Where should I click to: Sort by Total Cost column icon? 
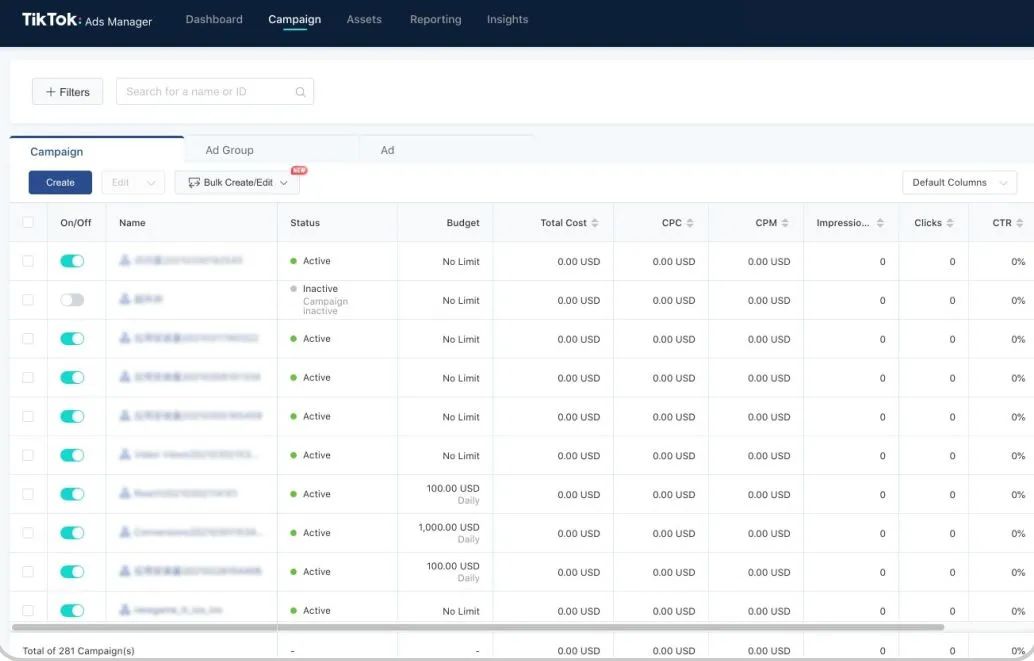pos(595,223)
